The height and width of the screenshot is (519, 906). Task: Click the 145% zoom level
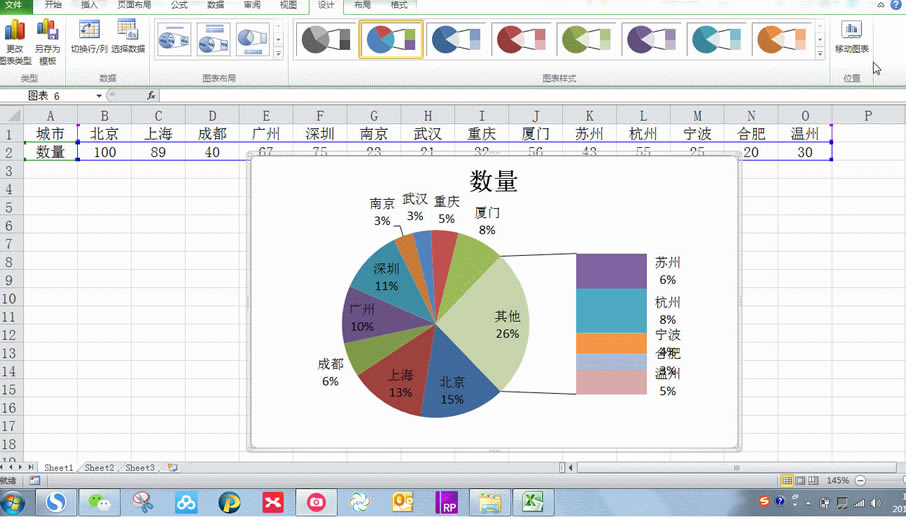click(837, 481)
